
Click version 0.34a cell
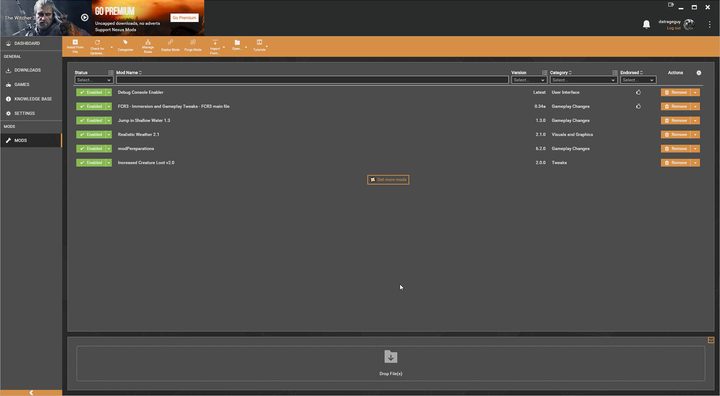(540, 106)
